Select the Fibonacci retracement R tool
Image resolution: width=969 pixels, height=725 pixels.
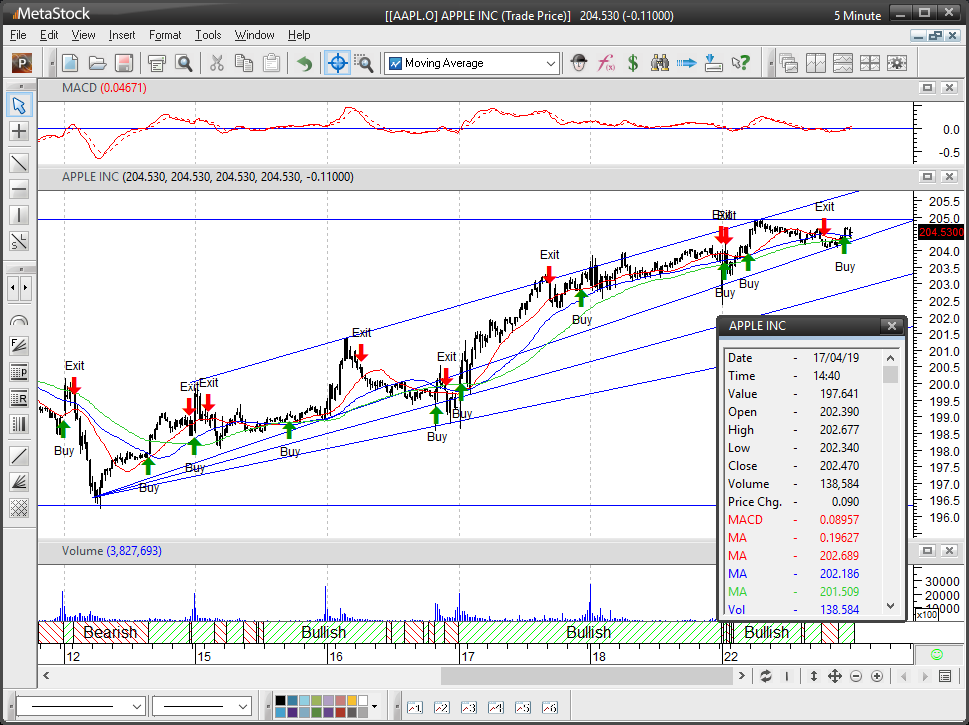[19, 398]
